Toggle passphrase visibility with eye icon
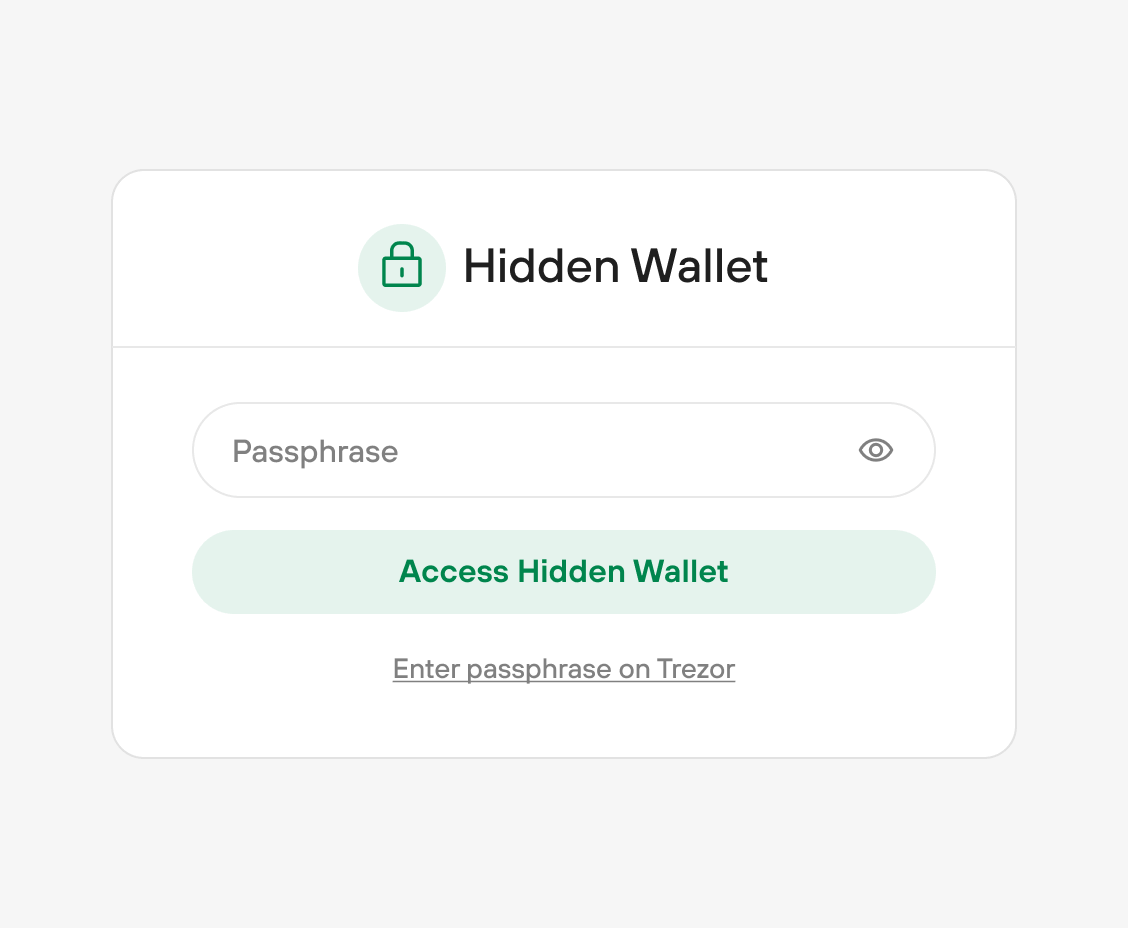The height and width of the screenshot is (928, 1128). point(875,450)
